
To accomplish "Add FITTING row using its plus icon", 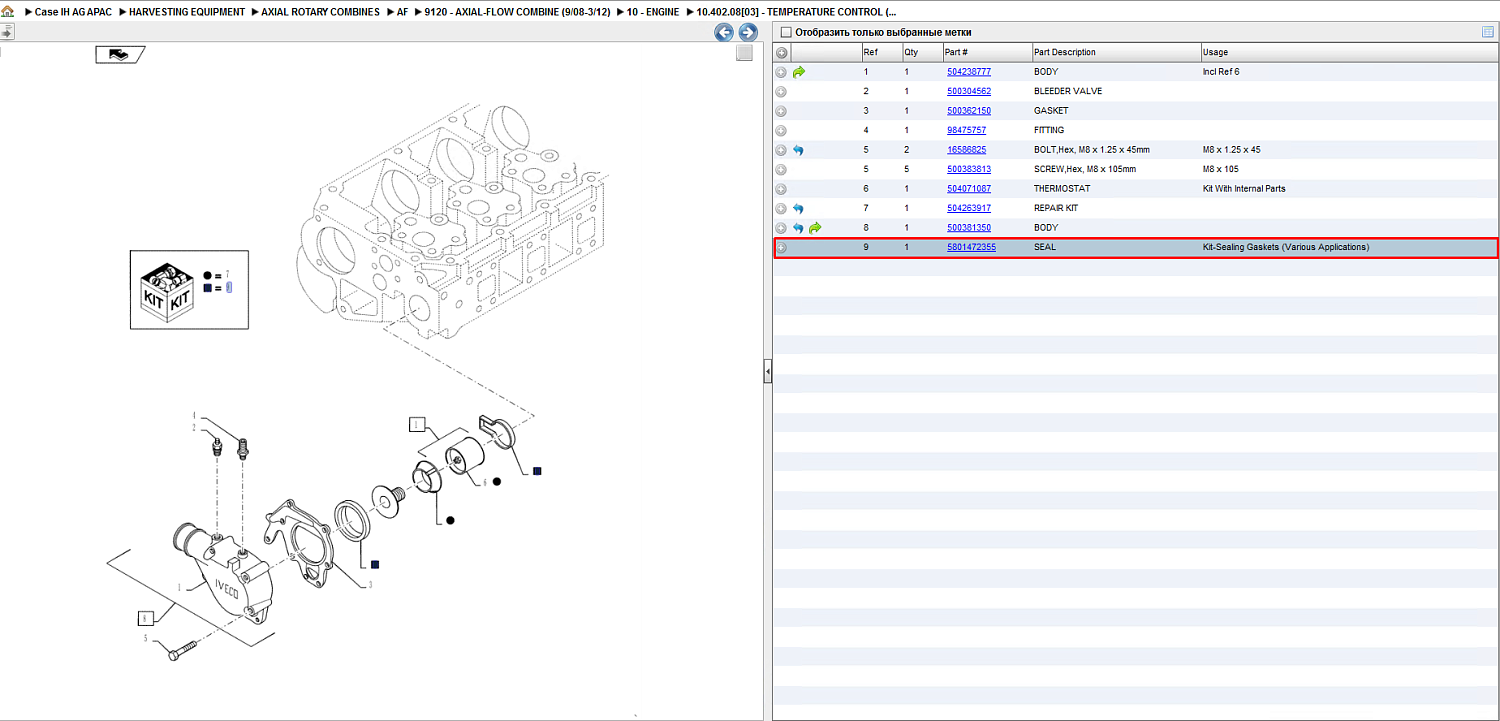I will [x=781, y=130].
